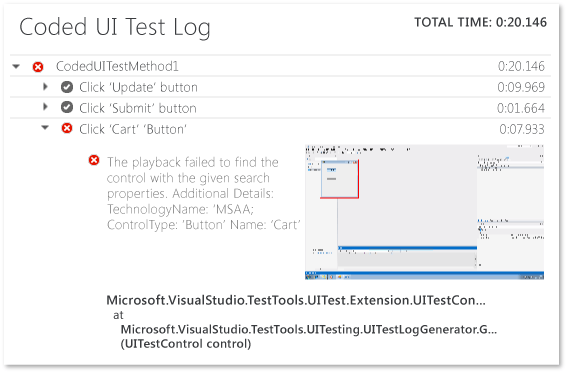The image size is (567, 373).
Task: Expand the Click 'Update' button step
Action: point(46,87)
